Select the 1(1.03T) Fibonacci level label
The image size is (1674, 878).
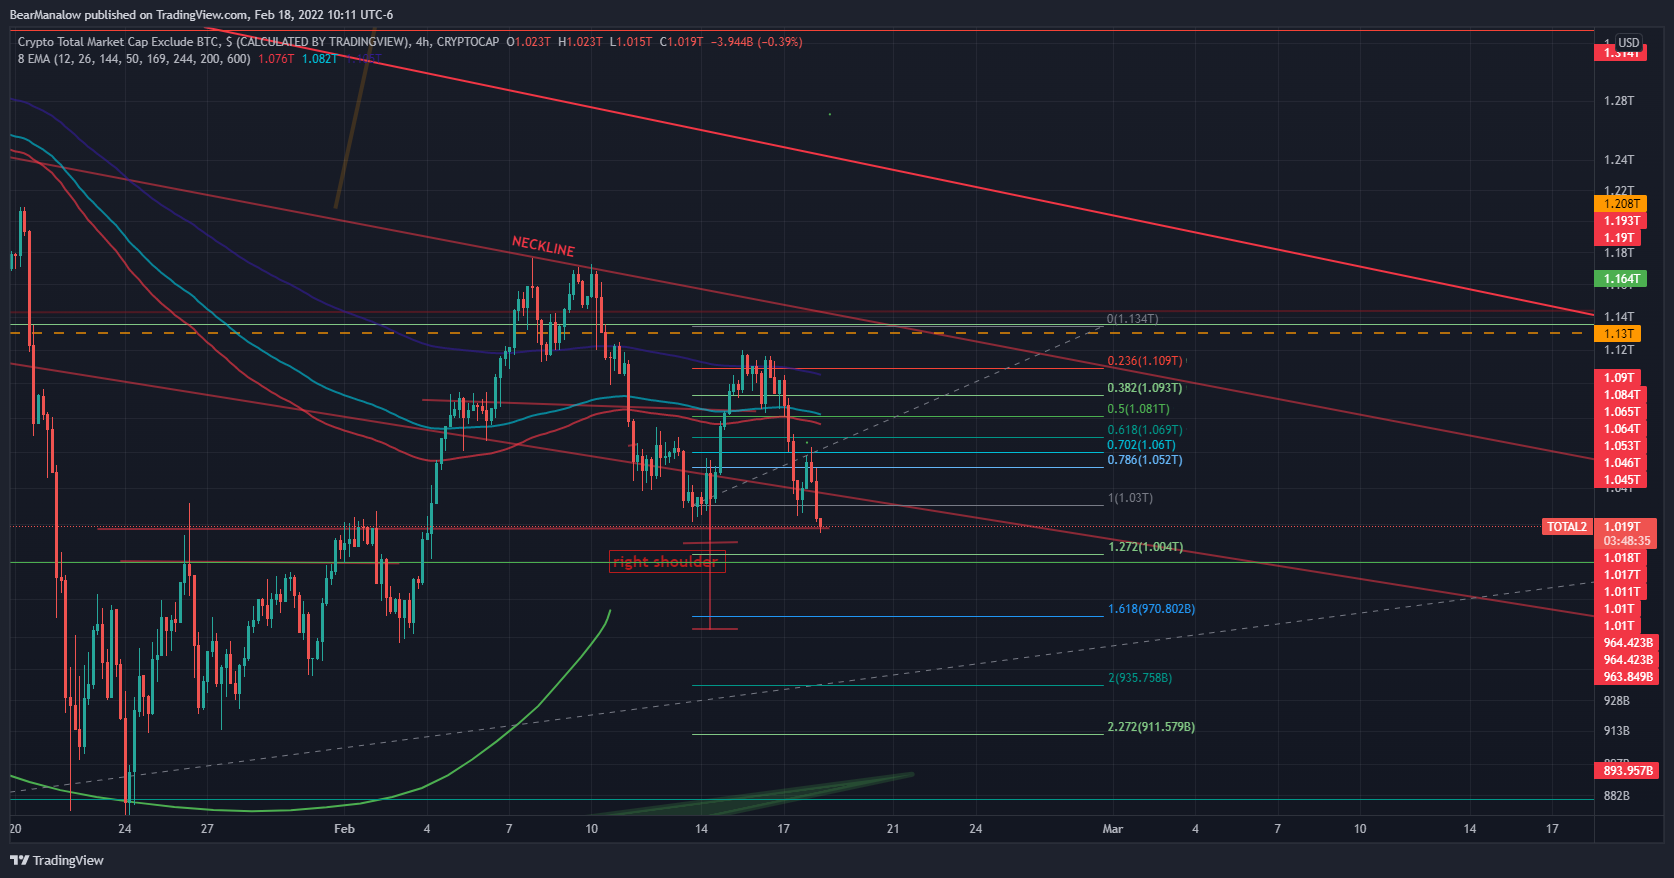1130,498
